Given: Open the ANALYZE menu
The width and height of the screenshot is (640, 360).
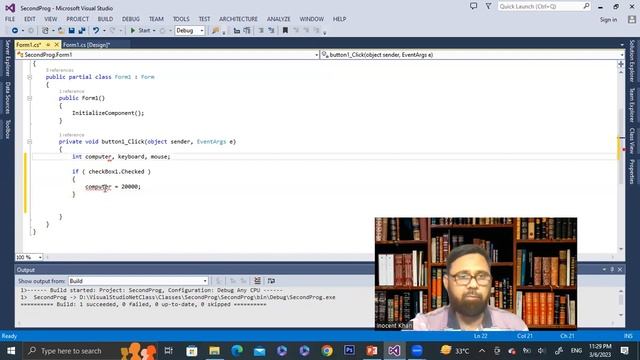Looking at the screenshot, I should coord(278,19).
